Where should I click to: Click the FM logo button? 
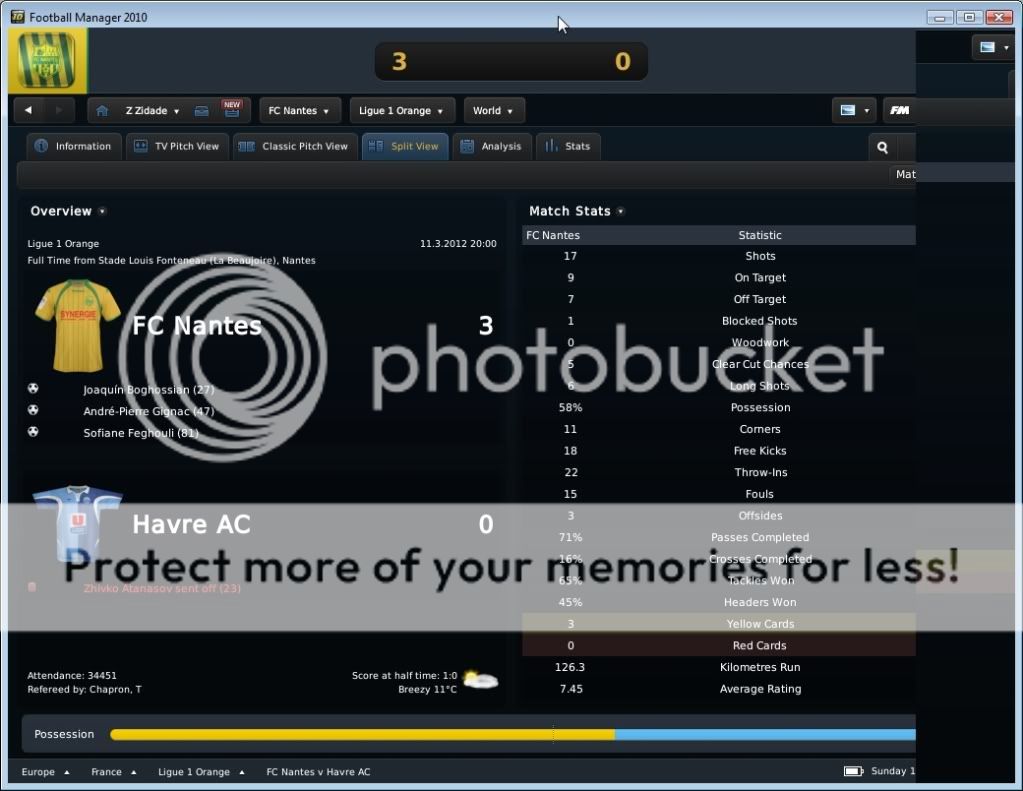(x=899, y=111)
